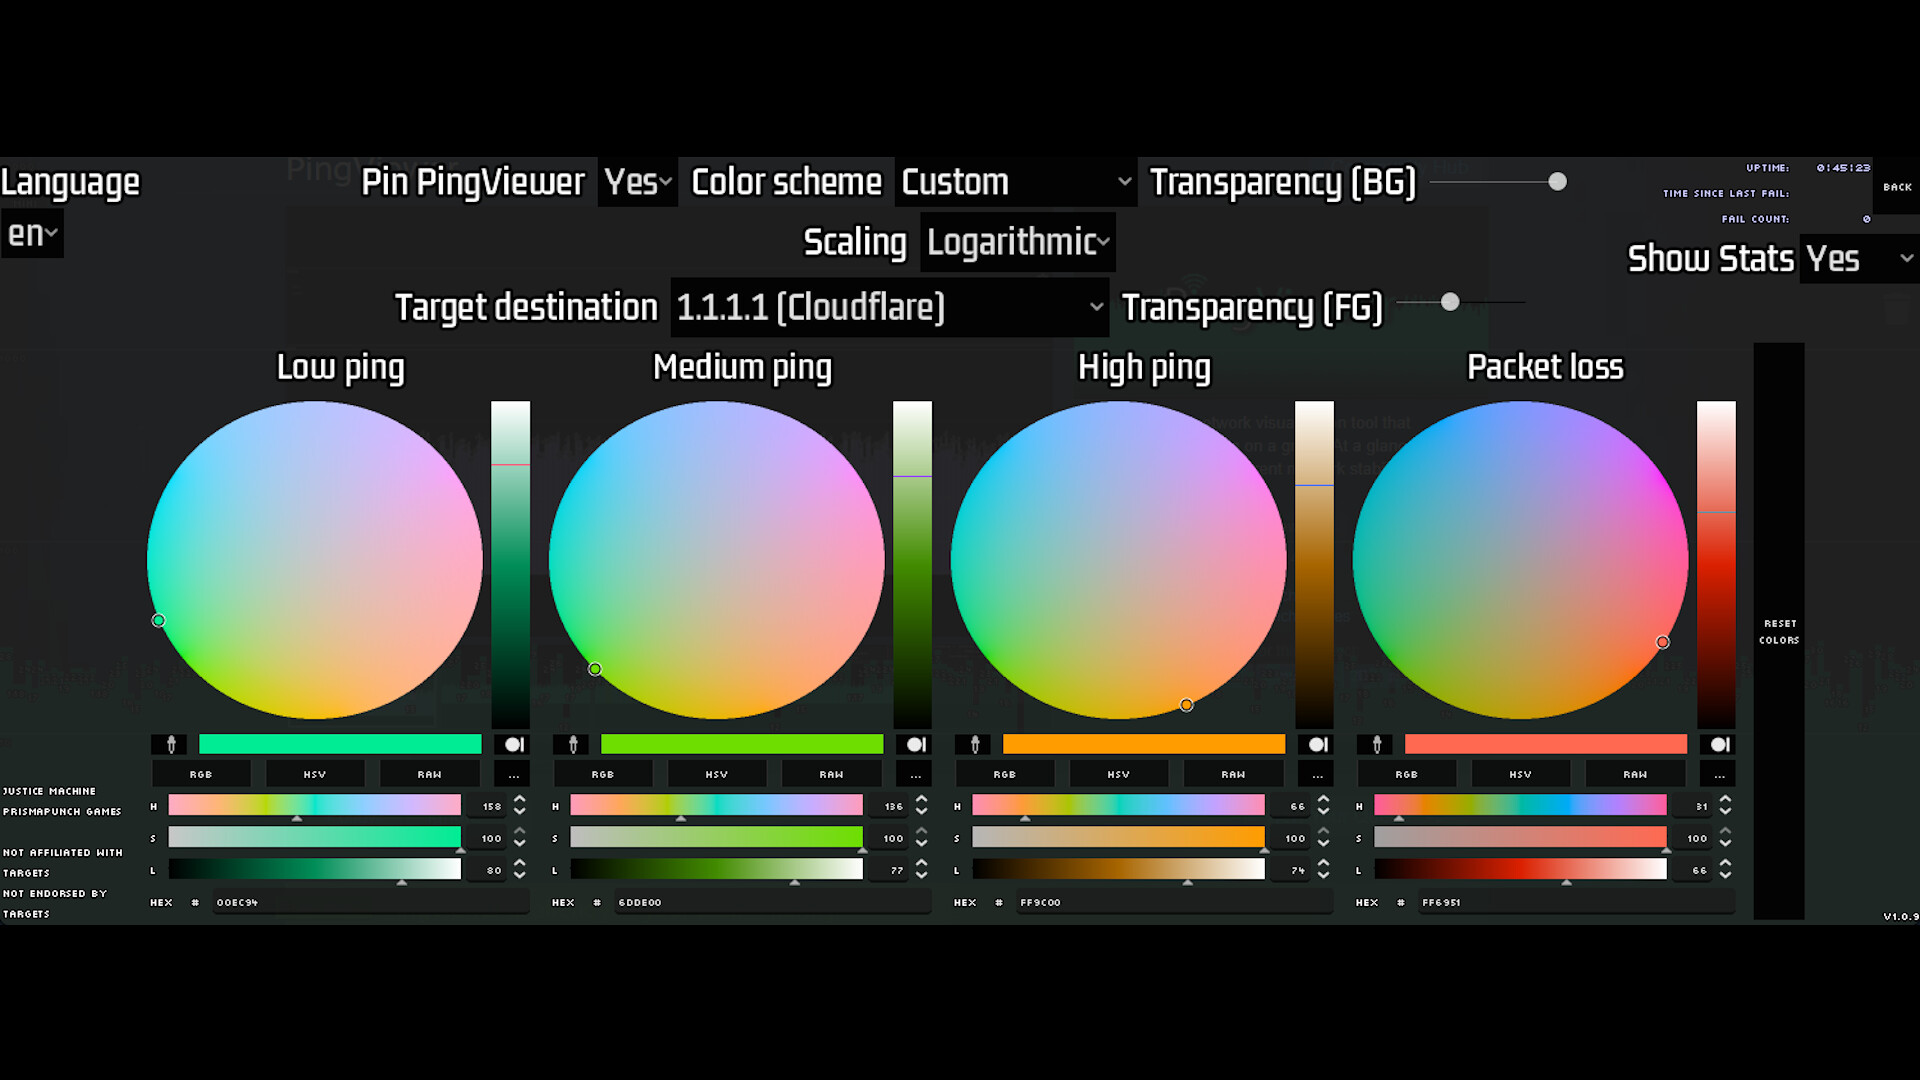Click the High ping eyedropper icon
Viewport: 1920px width, 1080px height.
tap(974, 744)
